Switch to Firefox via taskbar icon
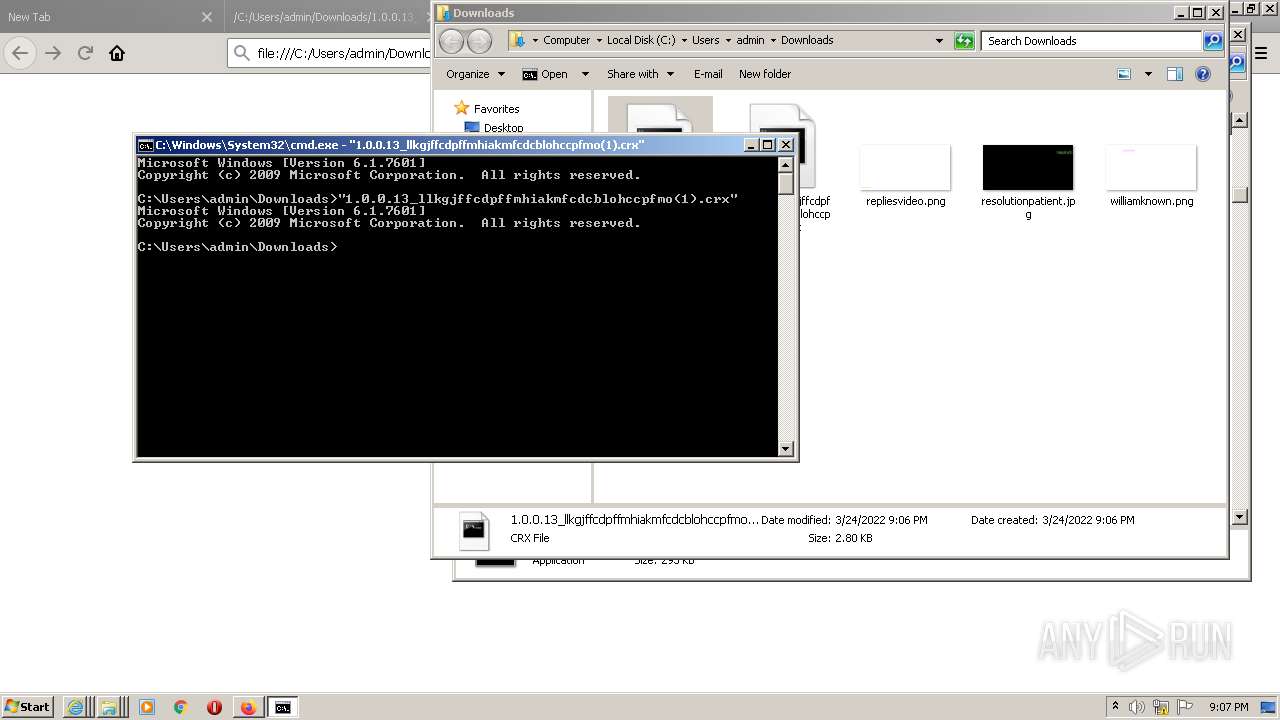 (248, 707)
